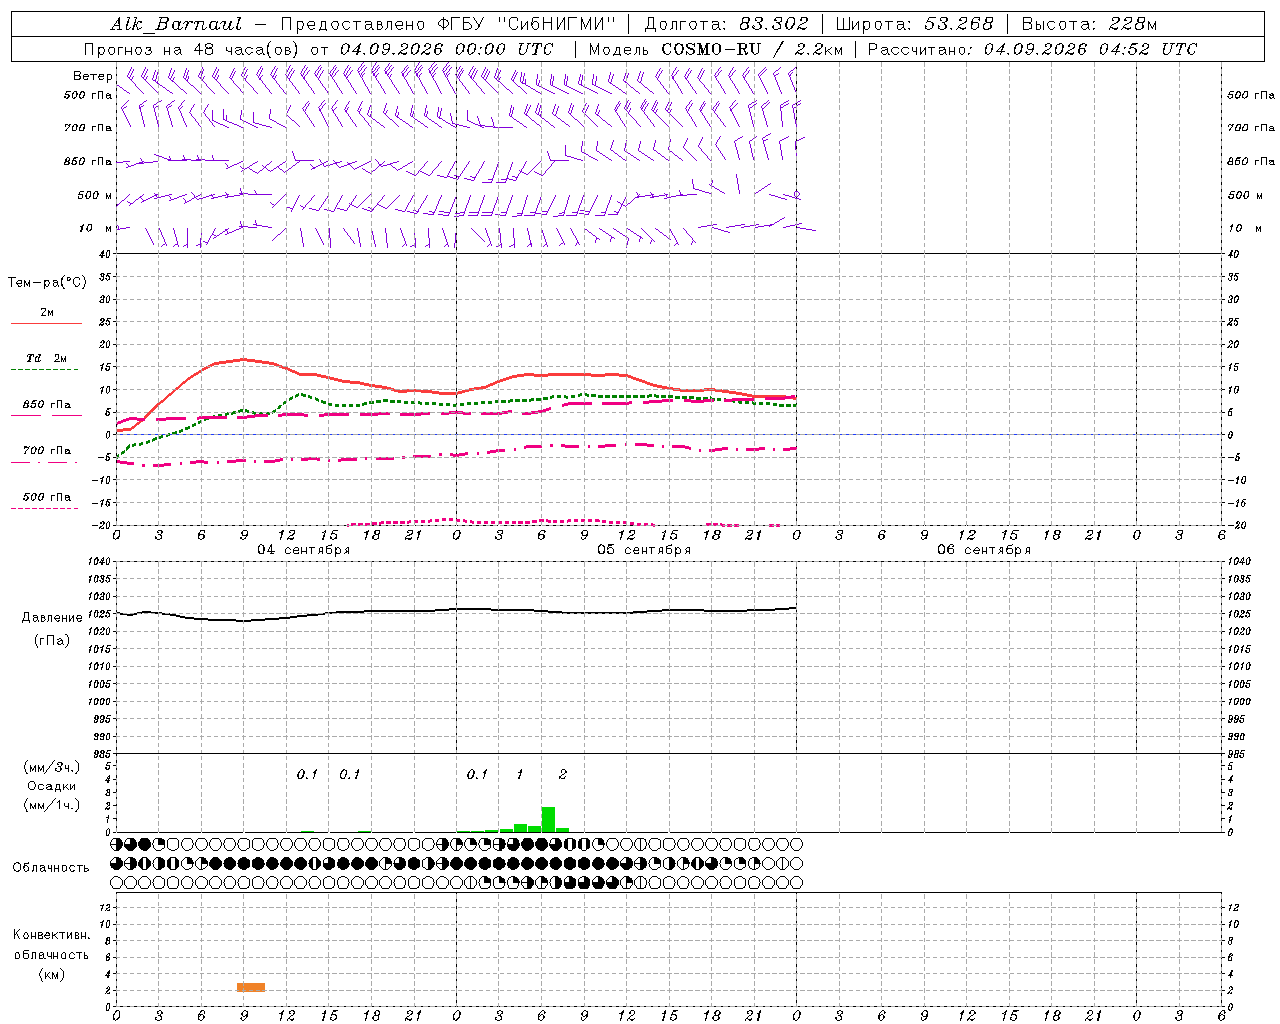Click the precipitation amount label '2'

coord(563,774)
